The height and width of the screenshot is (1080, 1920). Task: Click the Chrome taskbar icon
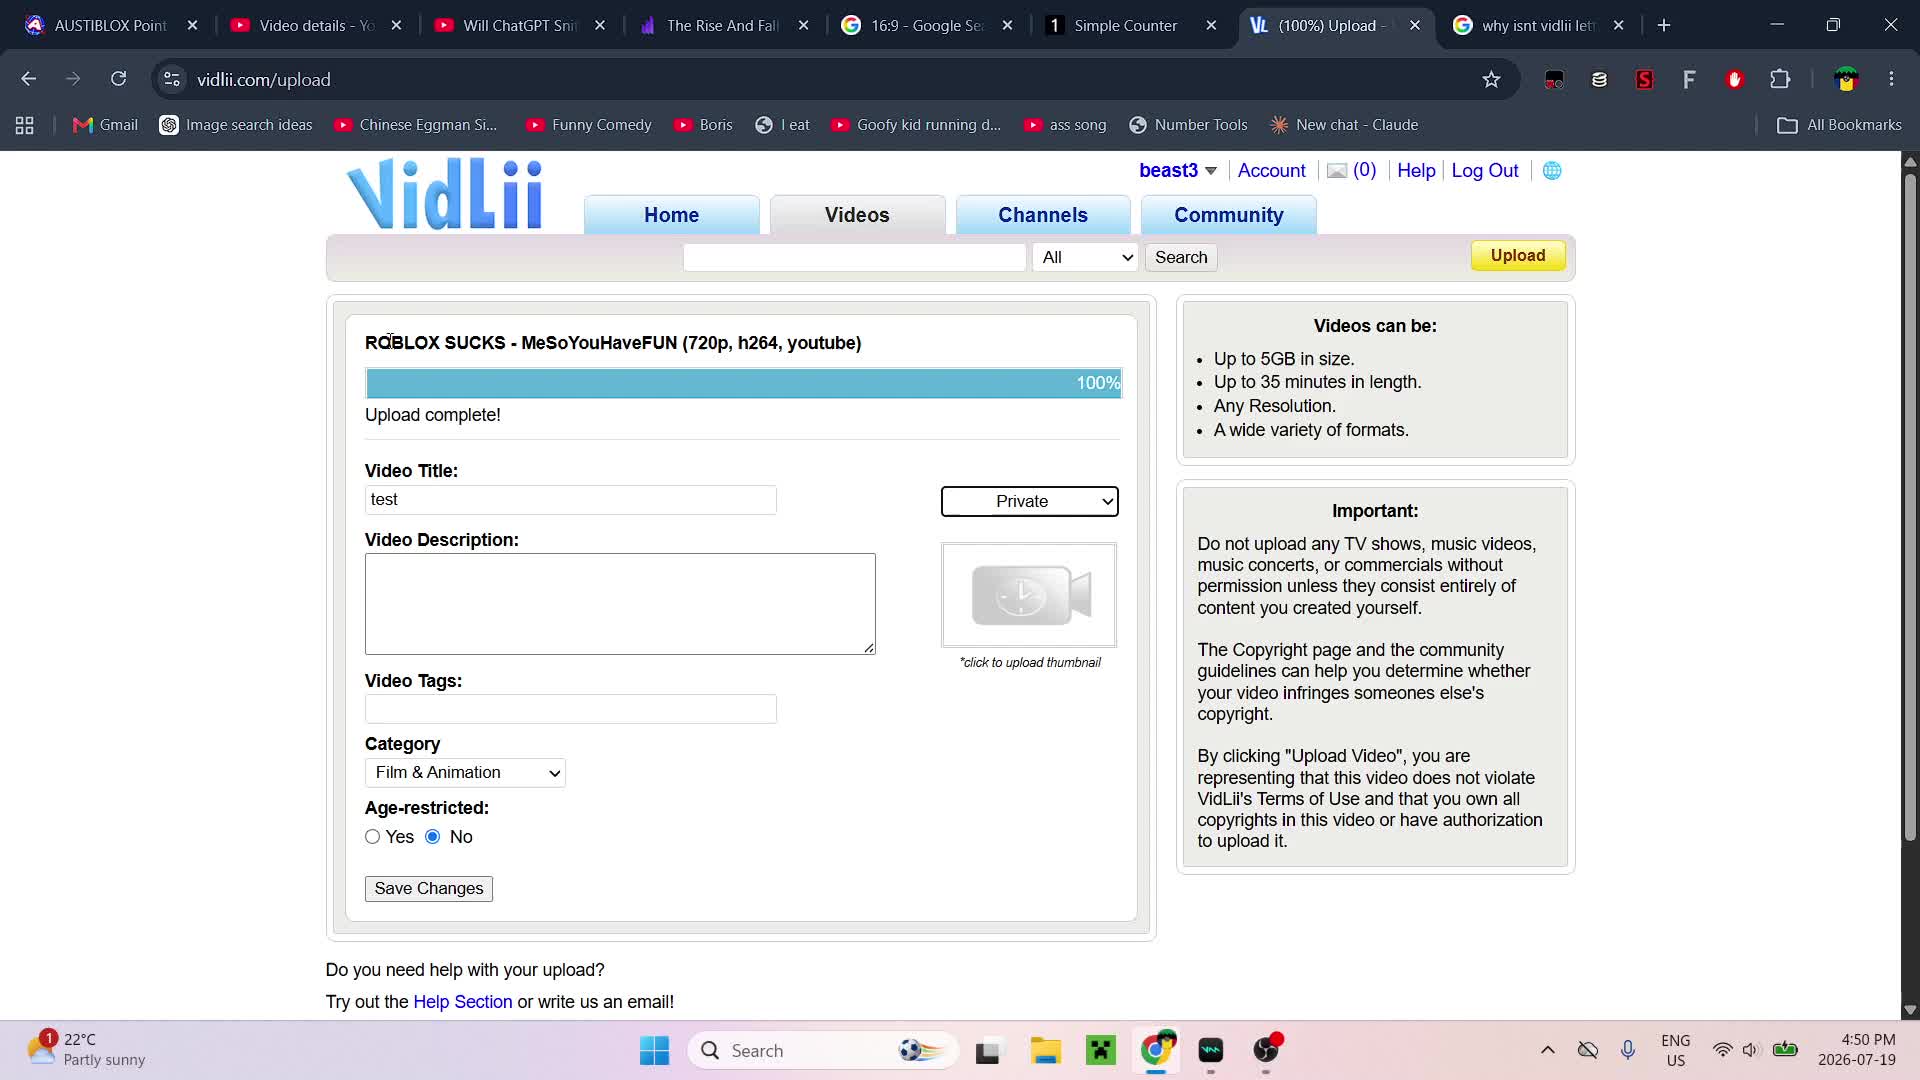pyautogui.click(x=1156, y=1050)
